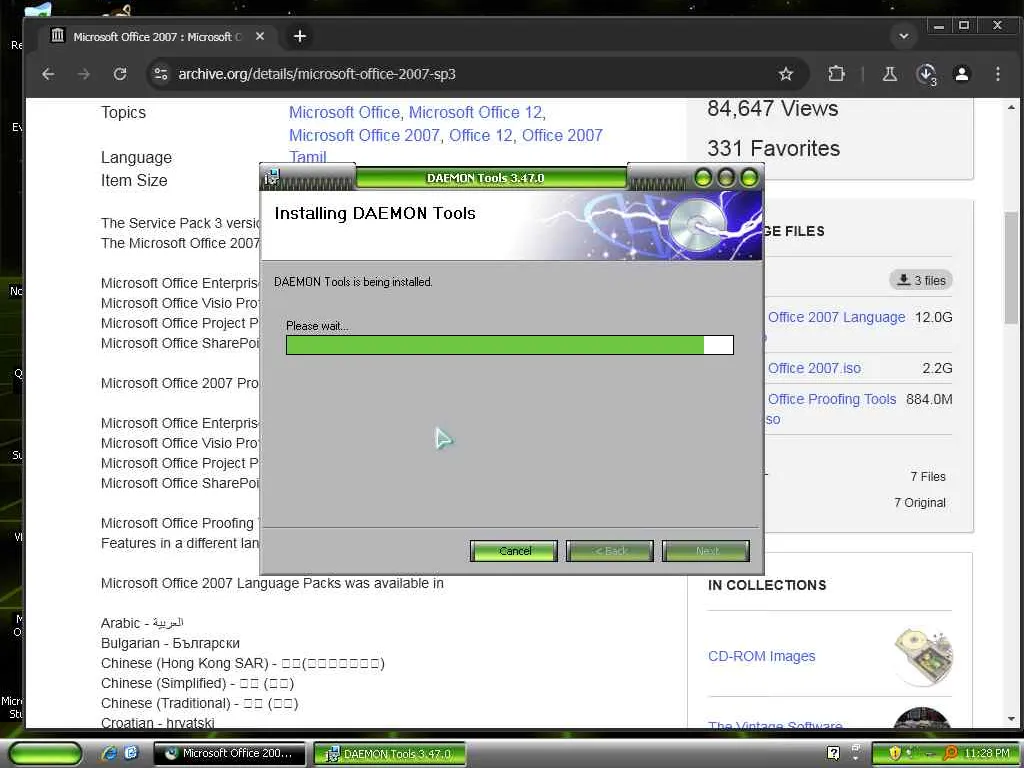Click the Bulgarian language line
Viewport: 1024px width, 768px height.
170,643
